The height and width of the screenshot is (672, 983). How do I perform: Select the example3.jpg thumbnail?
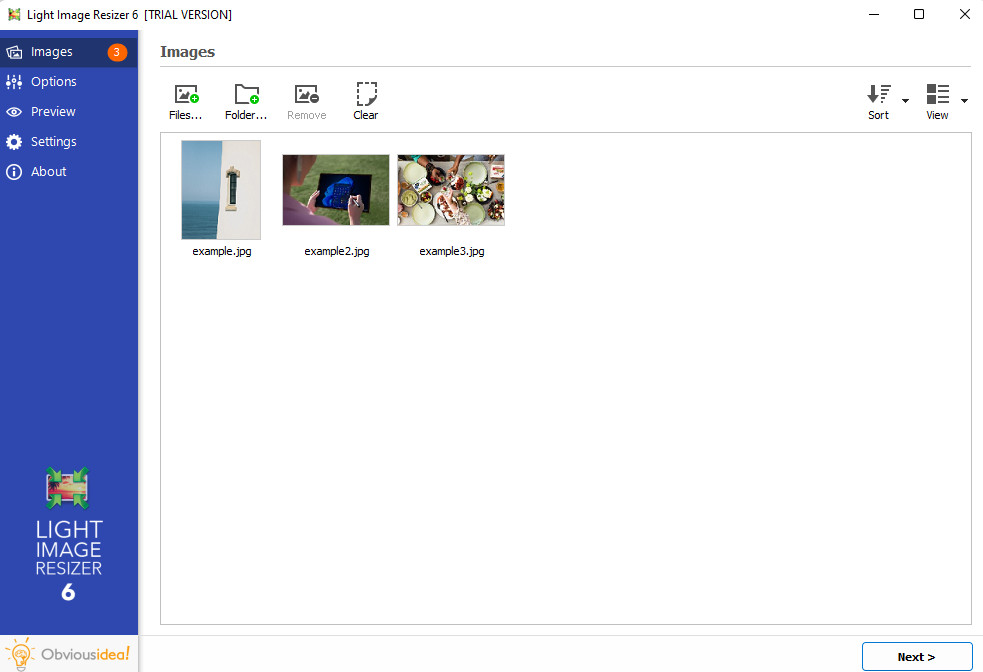tap(451, 190)
